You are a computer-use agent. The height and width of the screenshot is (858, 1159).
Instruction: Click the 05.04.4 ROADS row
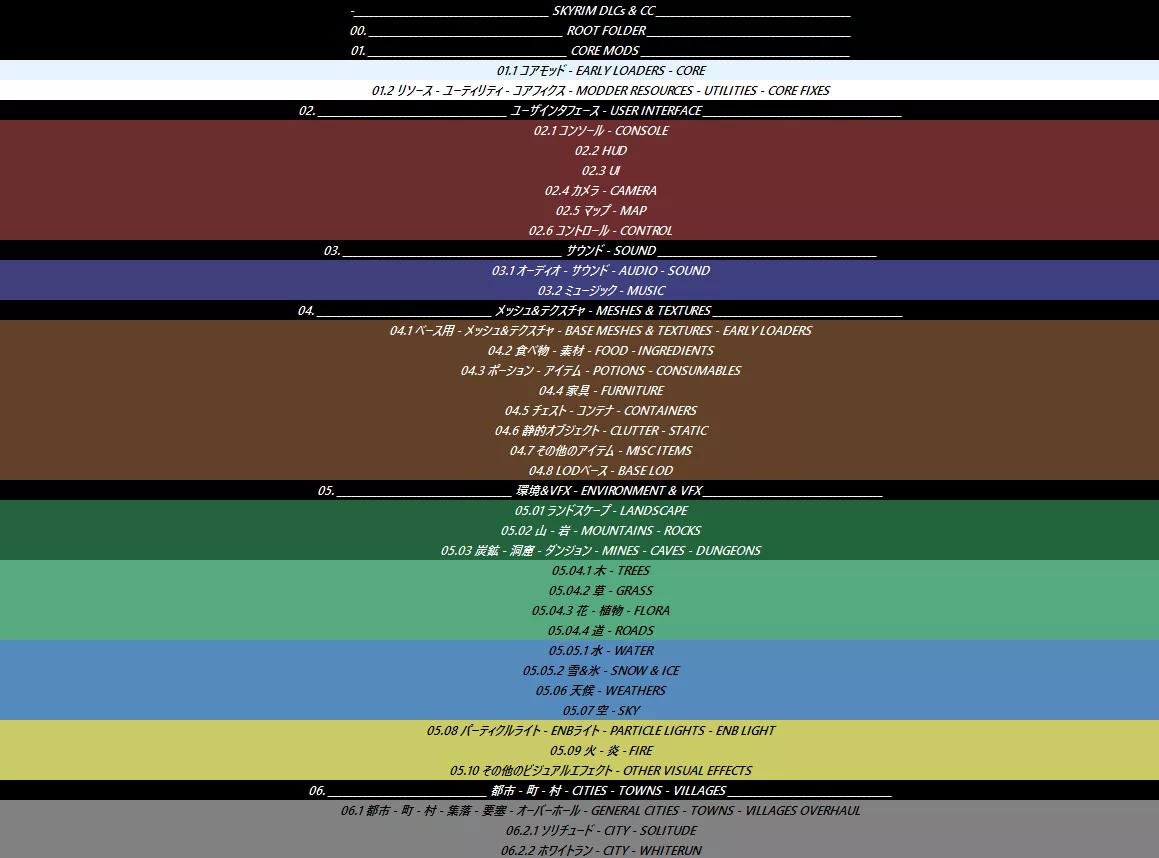click(580, 630)
